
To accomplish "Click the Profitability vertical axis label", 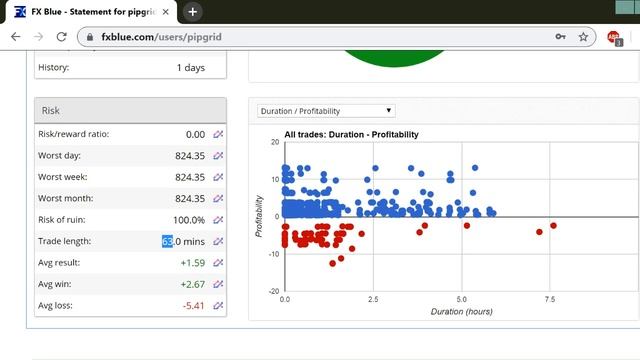I will coord(259,216).
